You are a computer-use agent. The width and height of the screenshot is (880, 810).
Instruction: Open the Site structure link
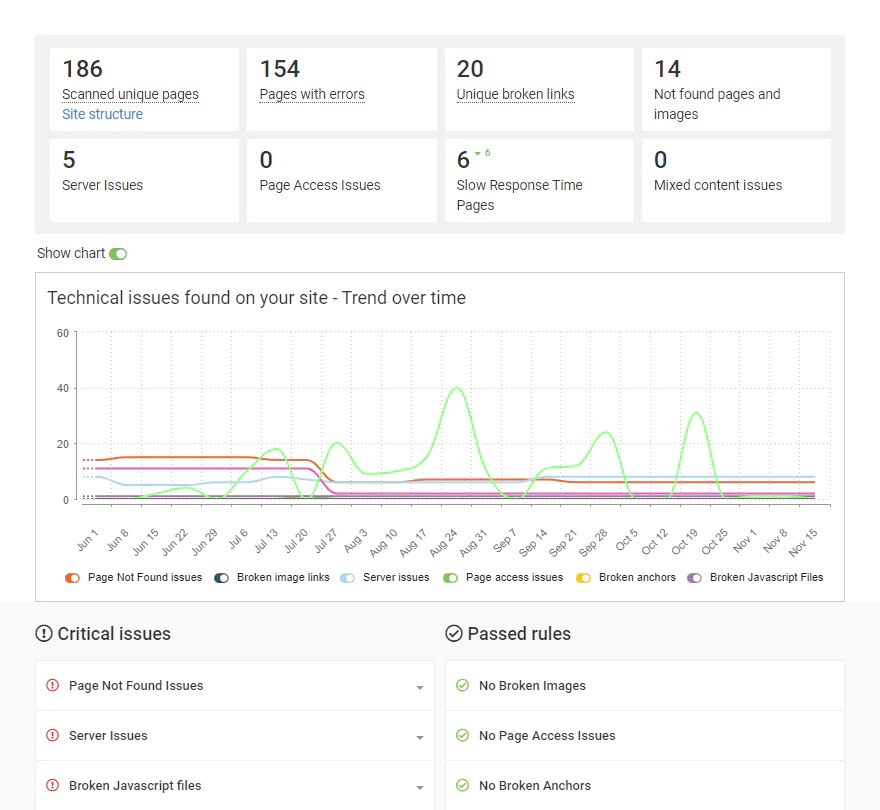tap(102, 114)
